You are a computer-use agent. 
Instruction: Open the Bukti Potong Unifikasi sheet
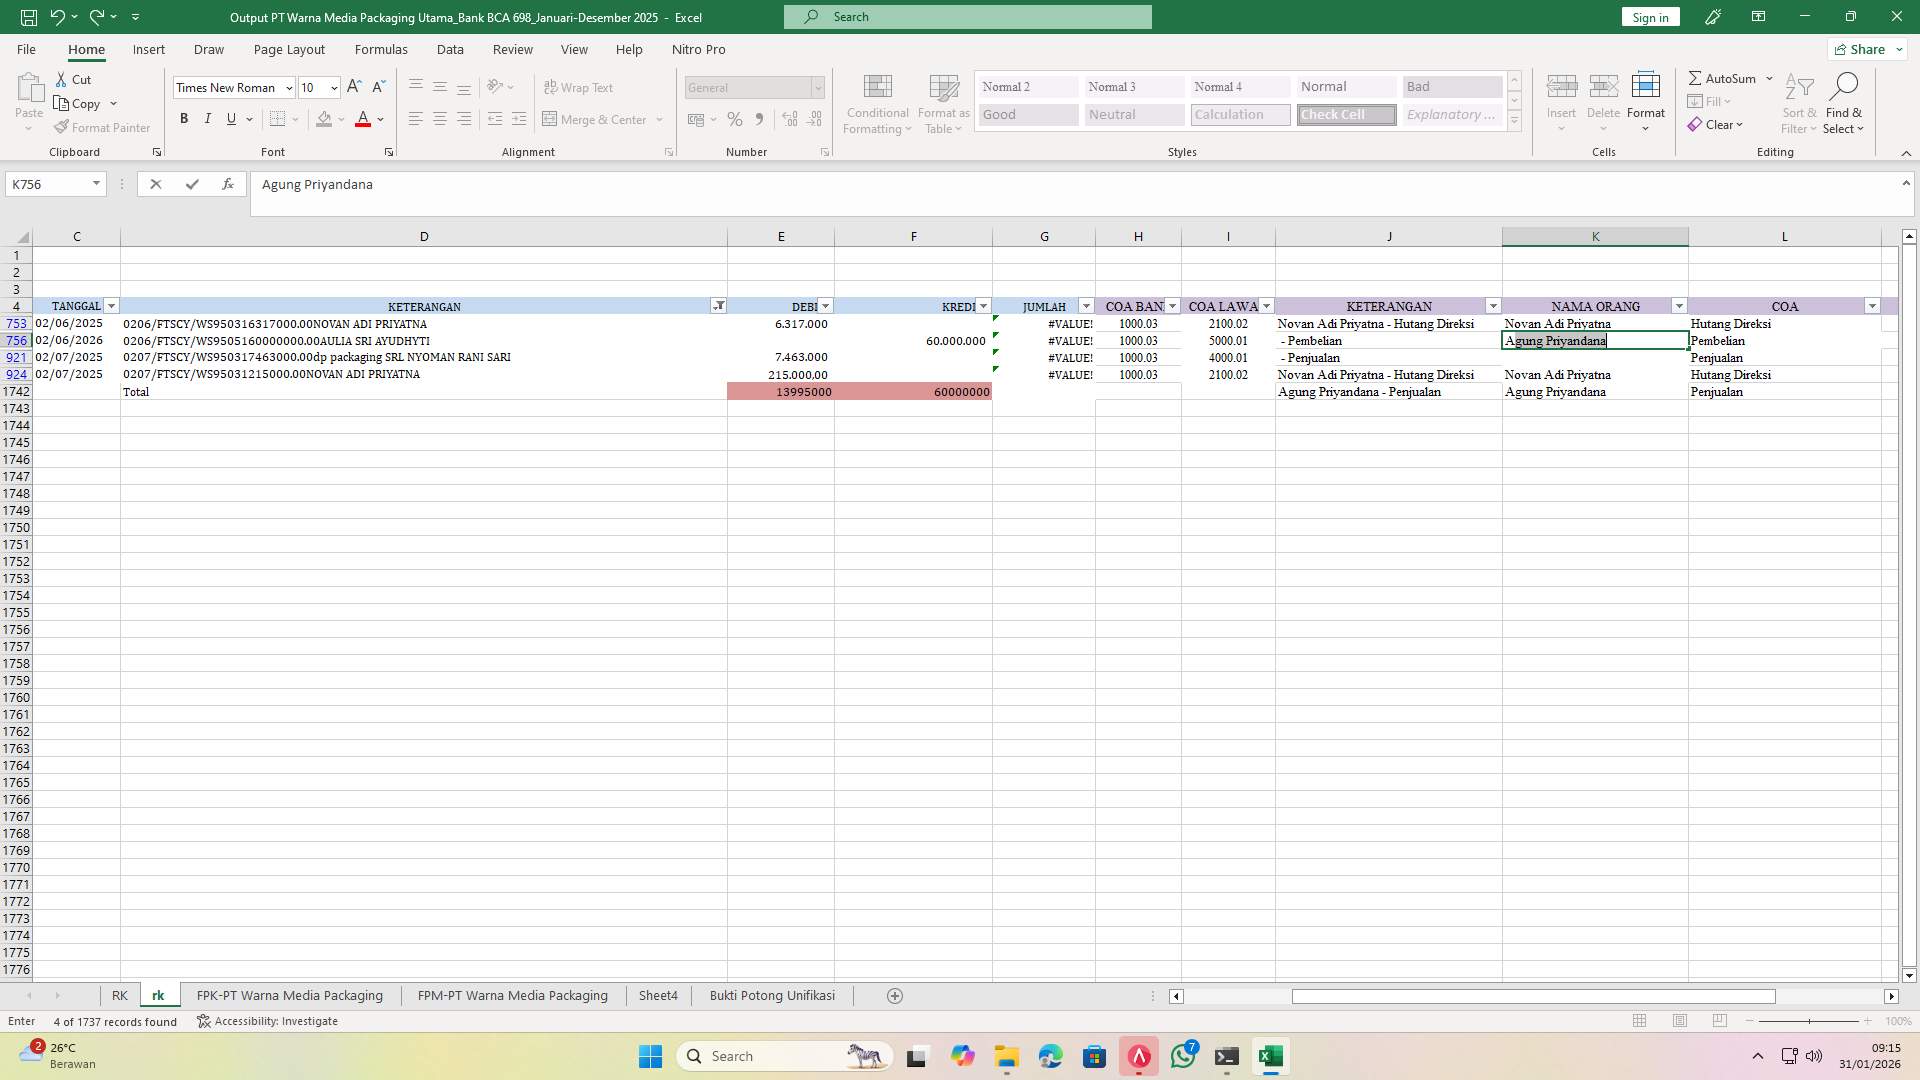[771, 995]
